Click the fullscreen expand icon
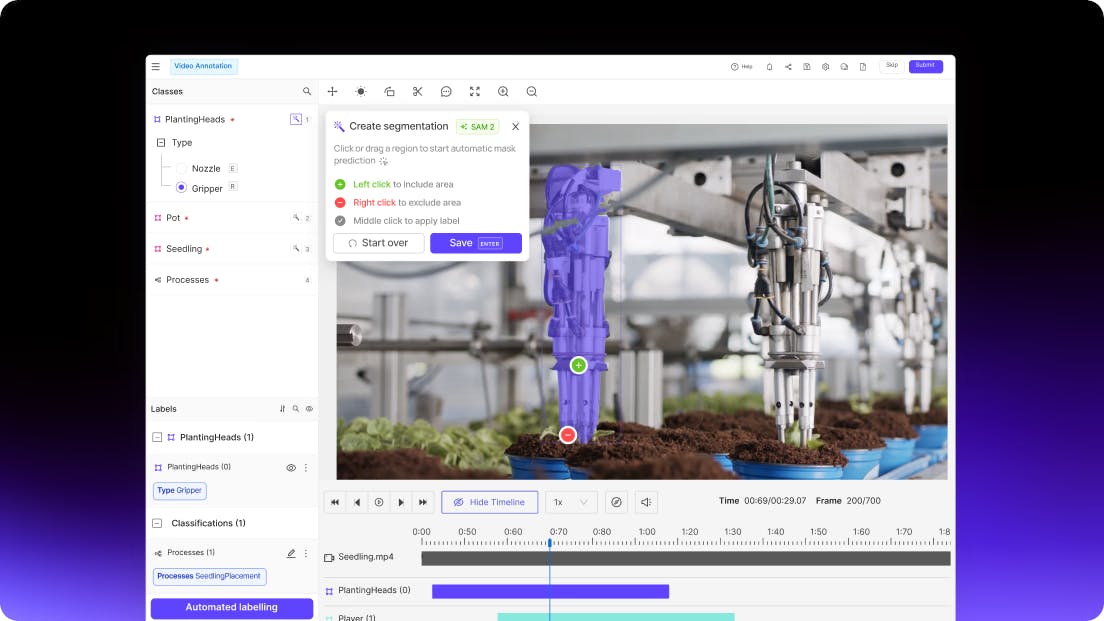The image size is (1104, 621). [475, 91]
